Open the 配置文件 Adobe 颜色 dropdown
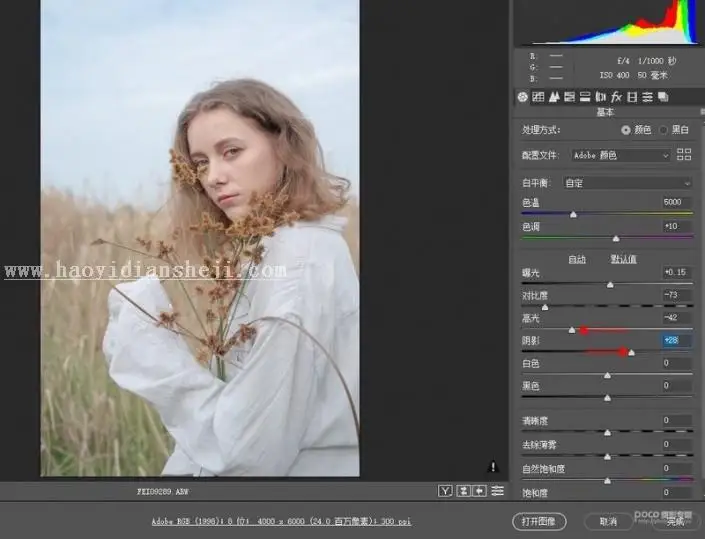 [x=621, y=155]
